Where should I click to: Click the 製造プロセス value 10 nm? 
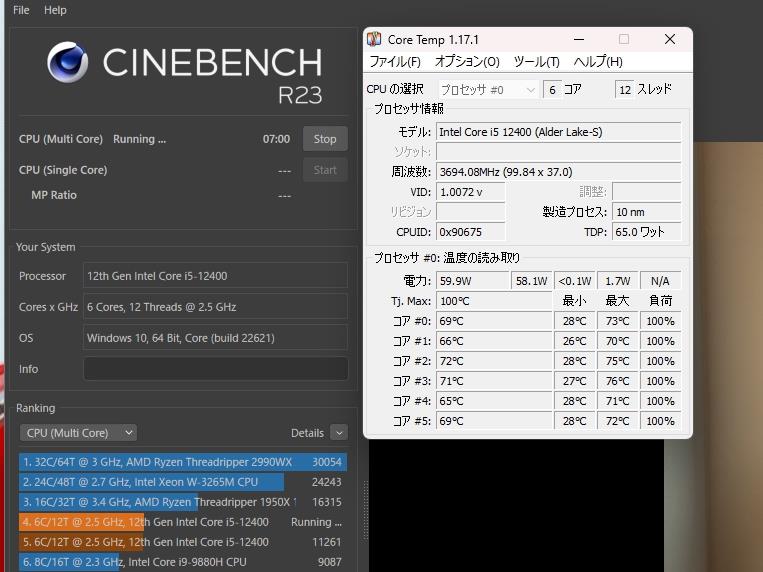(646, 212)
